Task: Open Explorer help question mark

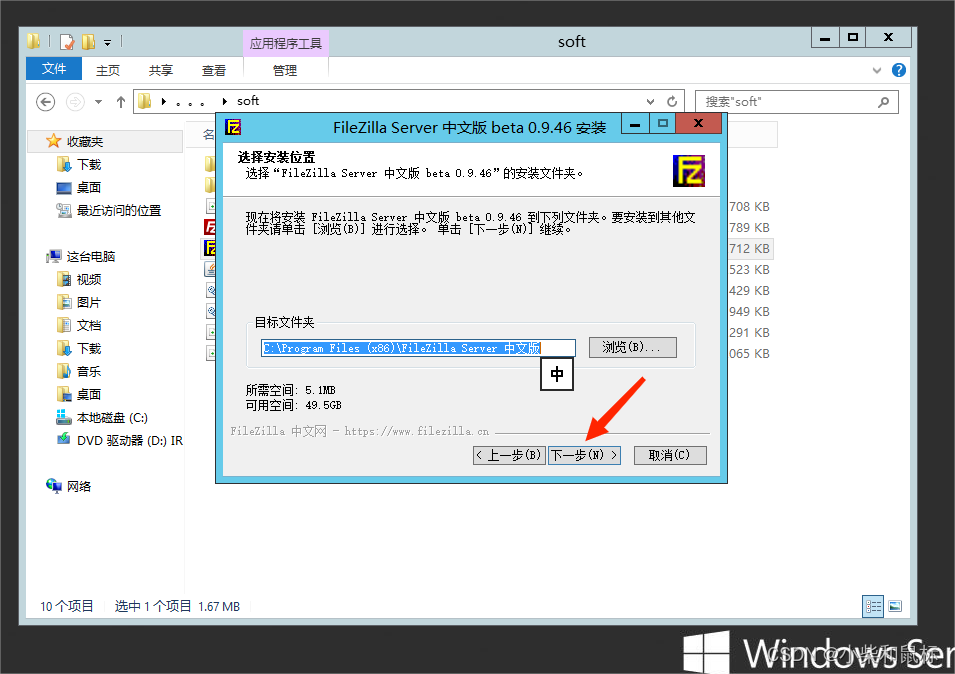Action: (898, 70)
